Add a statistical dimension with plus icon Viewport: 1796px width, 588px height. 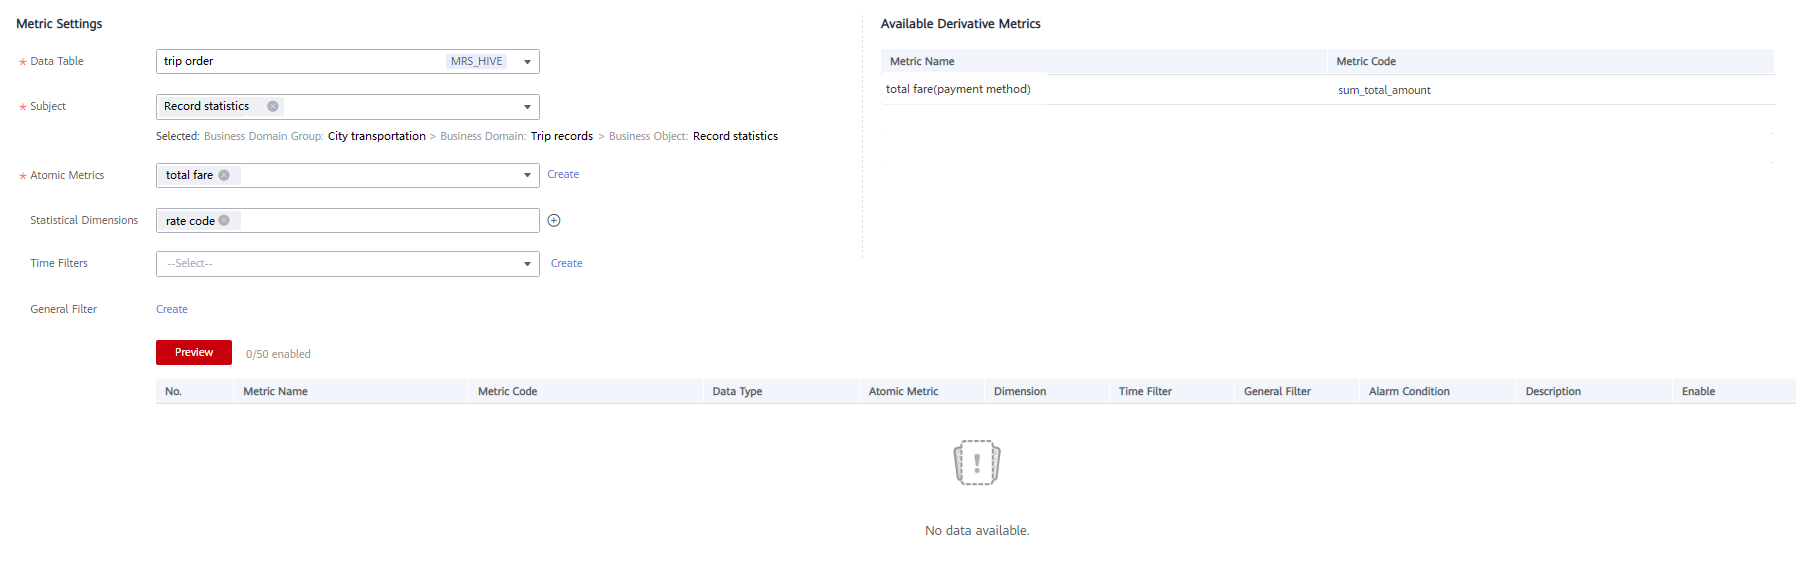(554, 220)
